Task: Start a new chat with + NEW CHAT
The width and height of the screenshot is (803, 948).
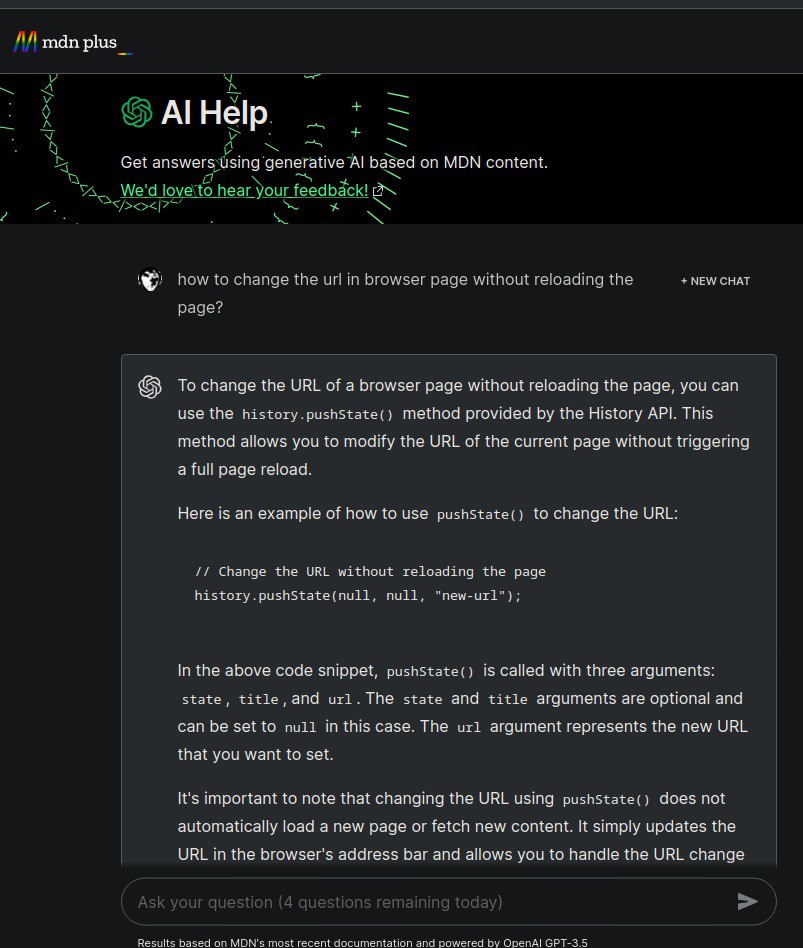Action: point(715,281)
